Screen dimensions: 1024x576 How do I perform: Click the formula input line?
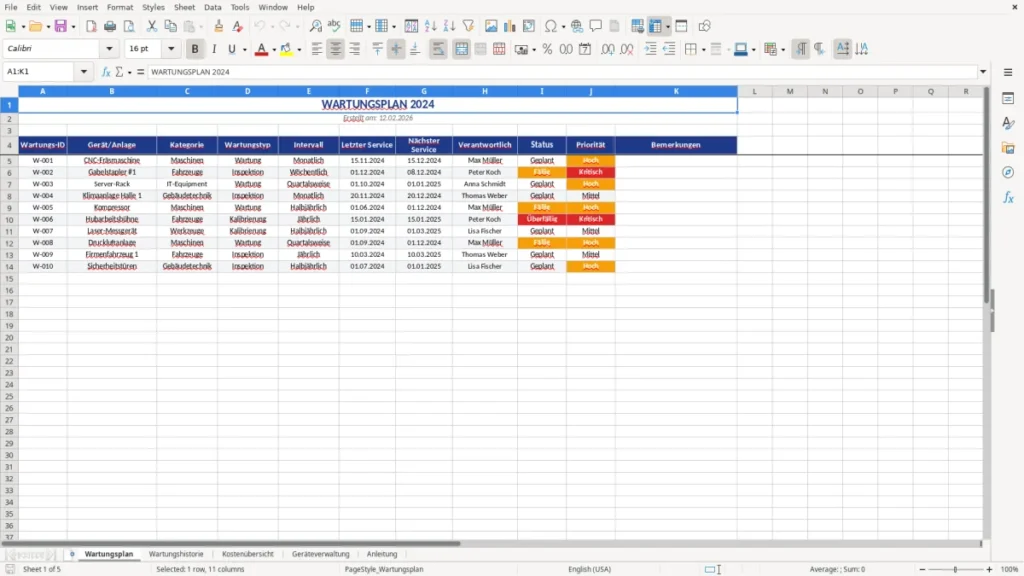pos(562,72)
